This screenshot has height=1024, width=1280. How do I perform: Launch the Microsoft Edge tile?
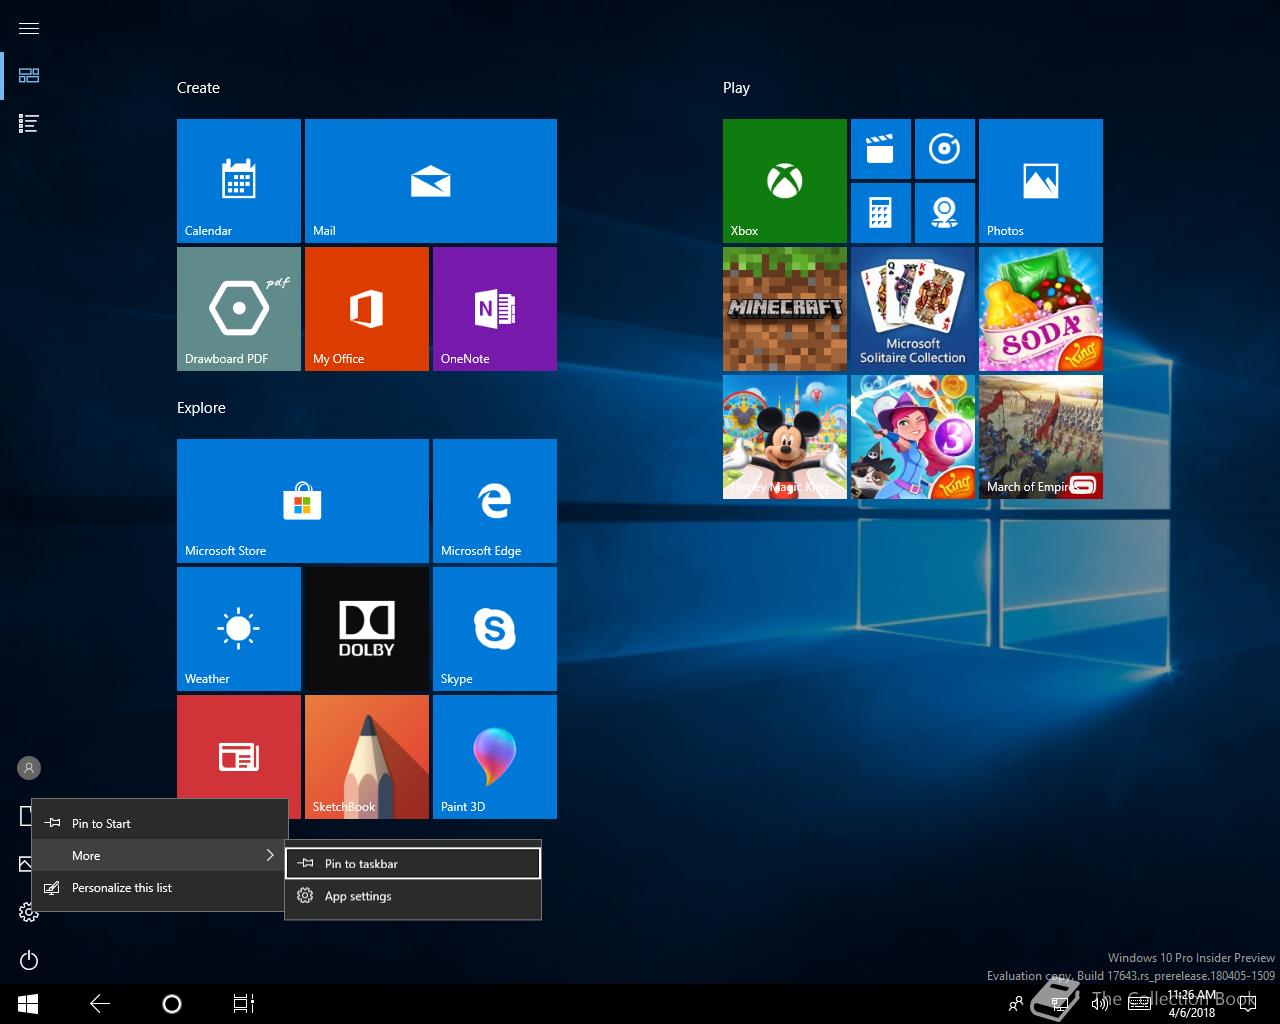tap(495, 501)
